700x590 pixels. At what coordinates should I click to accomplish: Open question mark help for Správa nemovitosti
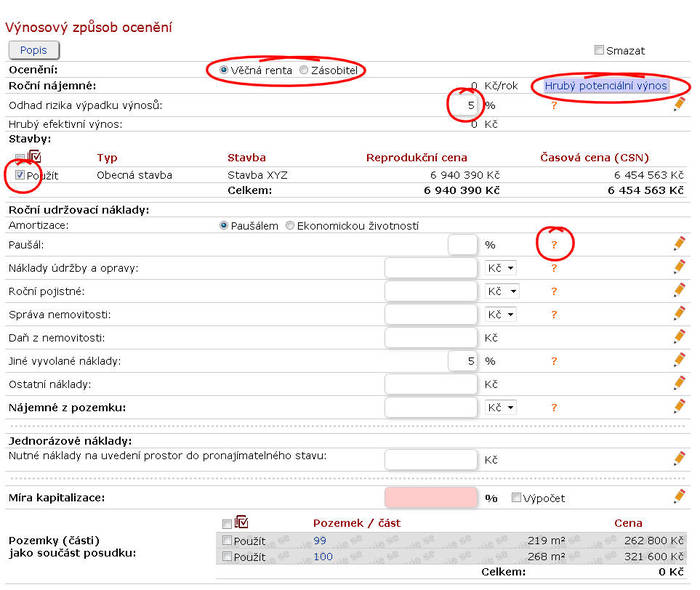[x=554, y=314]
